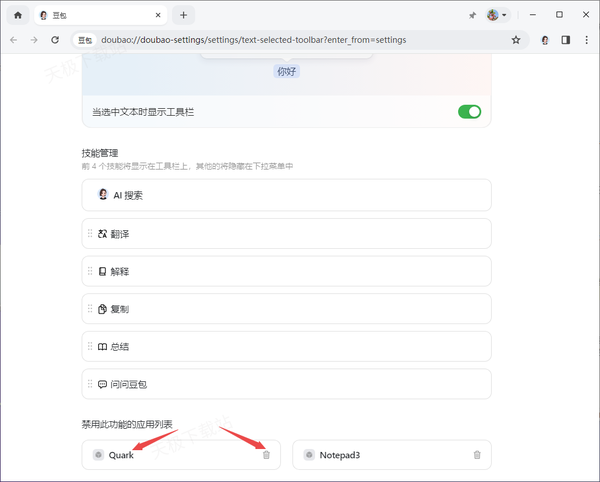Click the 翻译 translate icon
The height and width of the screenshot is (482, 600).
coord(102,233)
